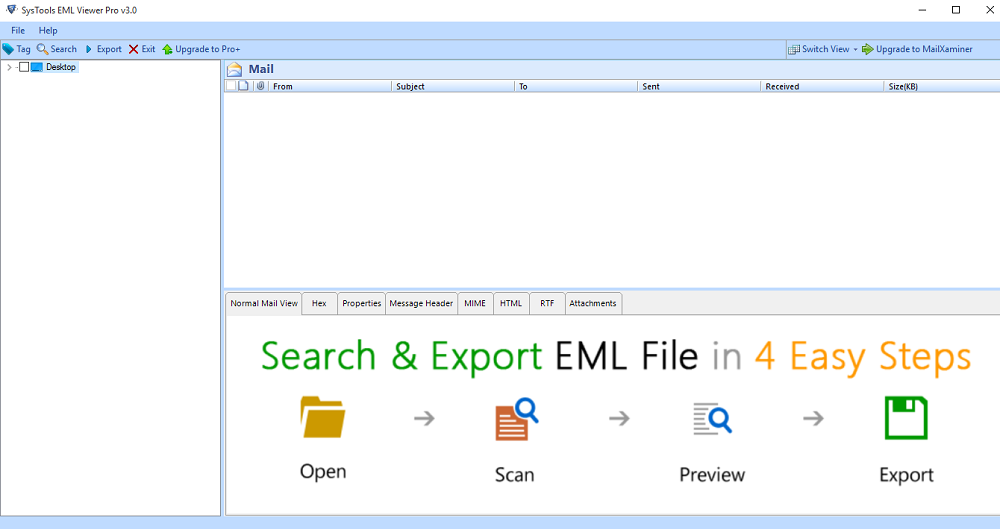Click the 'Scan' step label

[515, 475]
